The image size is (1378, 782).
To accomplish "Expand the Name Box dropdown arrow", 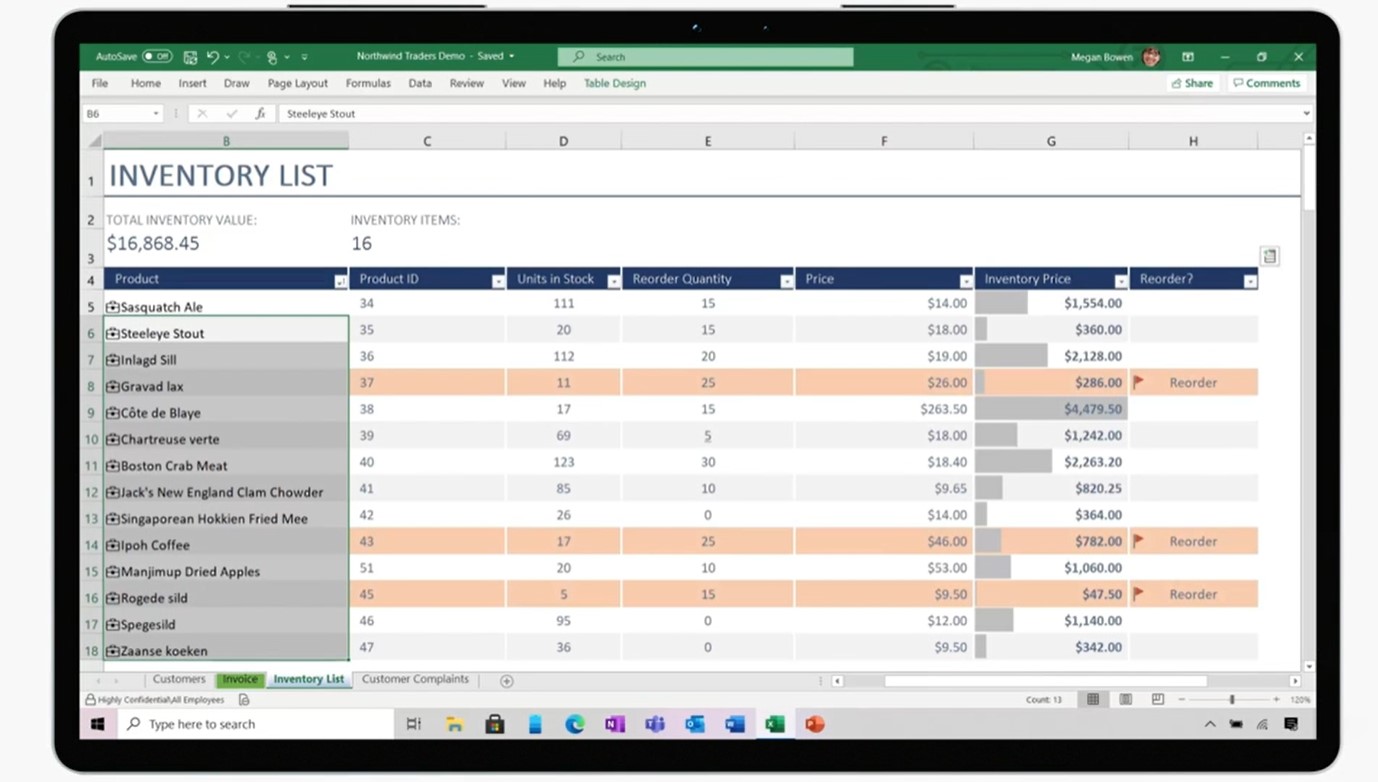I will [156, 114].
